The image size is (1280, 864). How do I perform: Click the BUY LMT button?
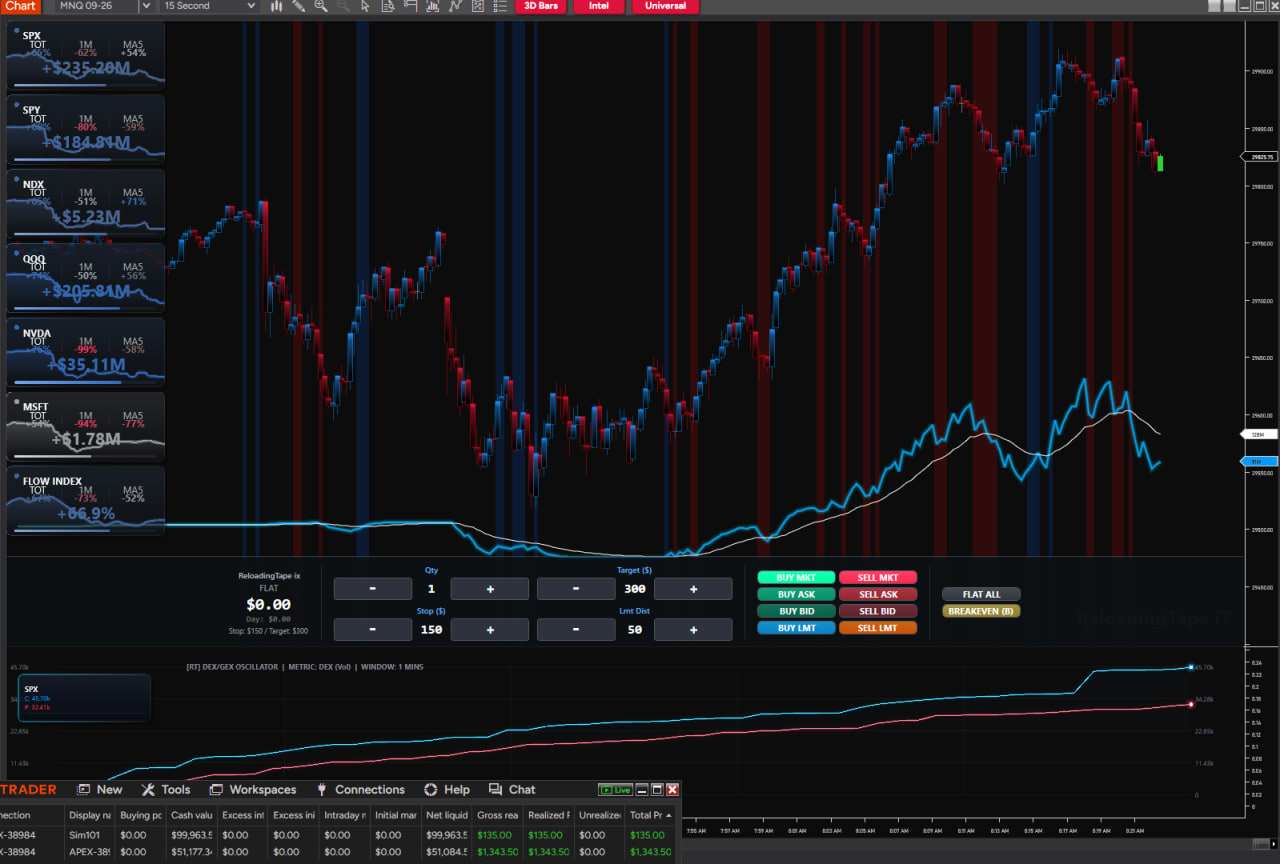tap(796, 628)
